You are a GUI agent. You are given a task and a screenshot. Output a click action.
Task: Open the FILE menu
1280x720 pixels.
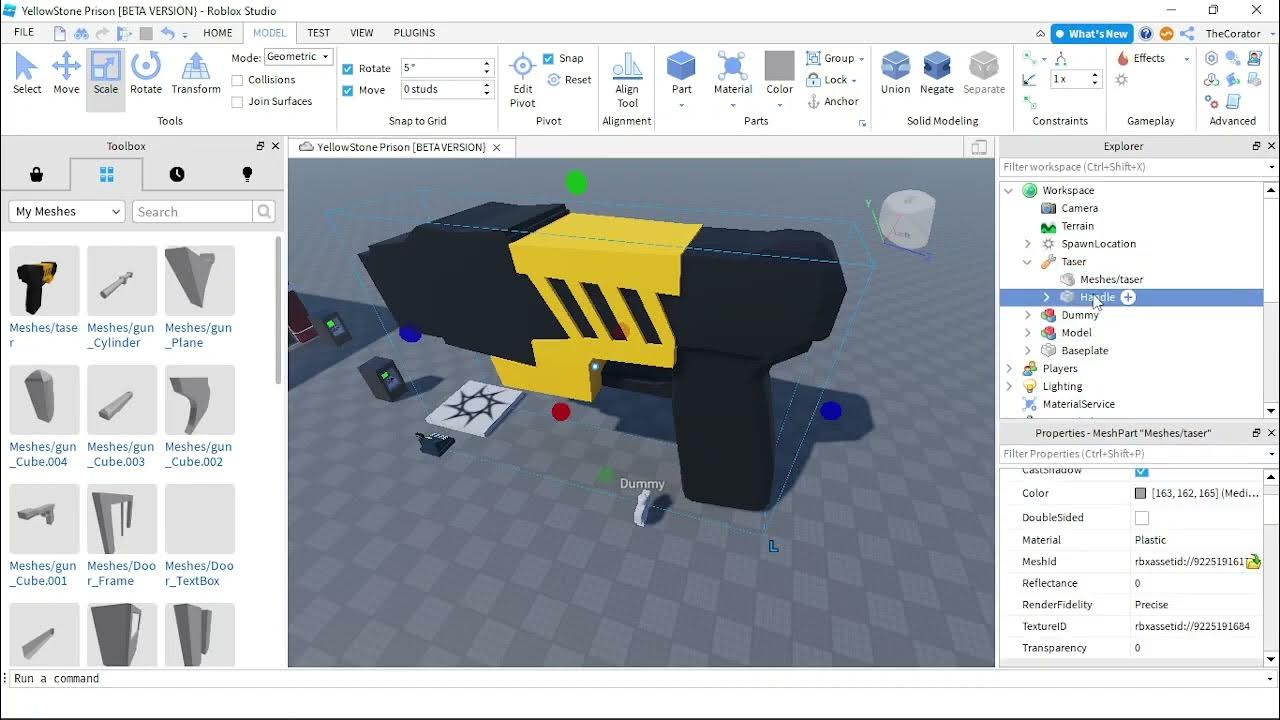(24, 33)
